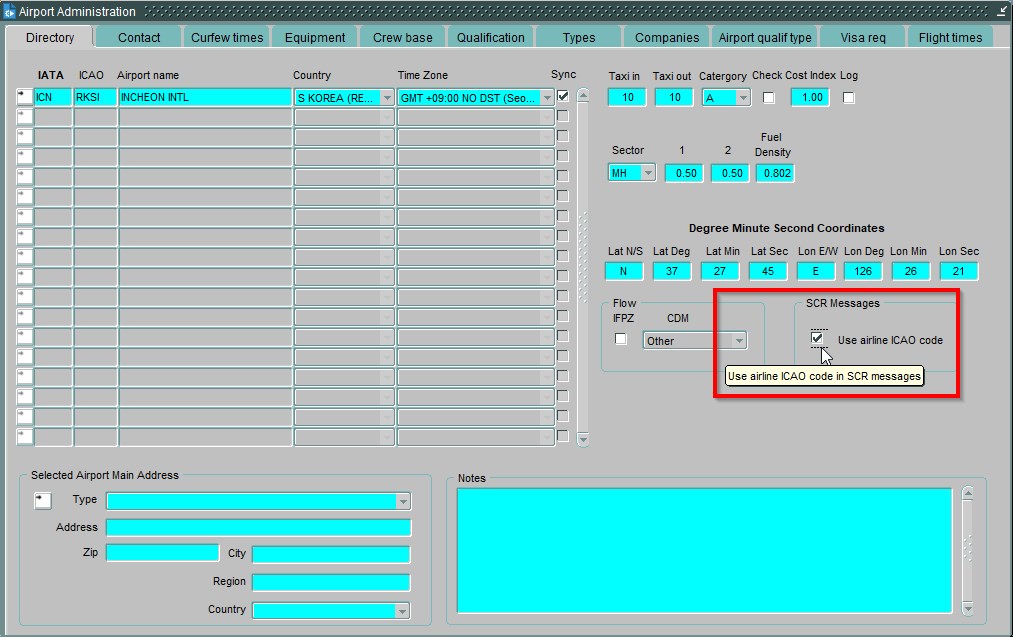
Task: Click the Notes scroll up arrow
Action: click(x=967, y=493)
